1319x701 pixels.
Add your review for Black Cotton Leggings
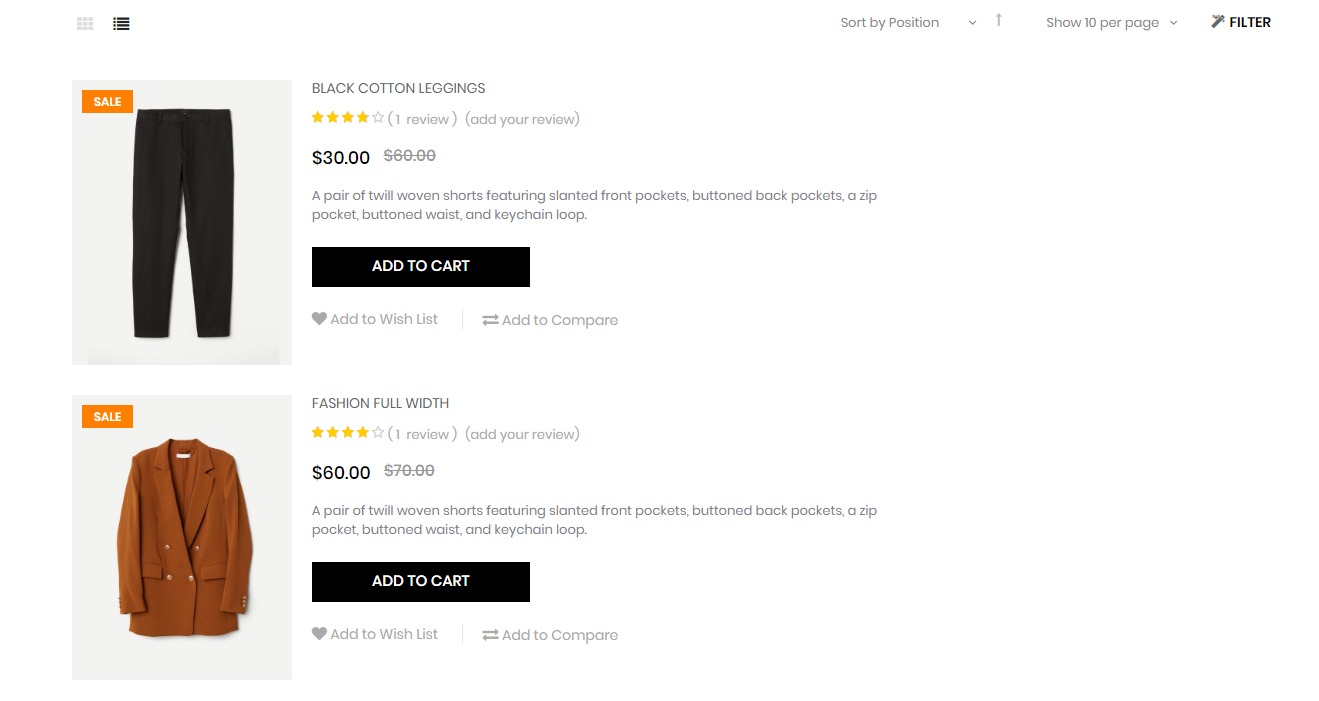click(522, 119)
